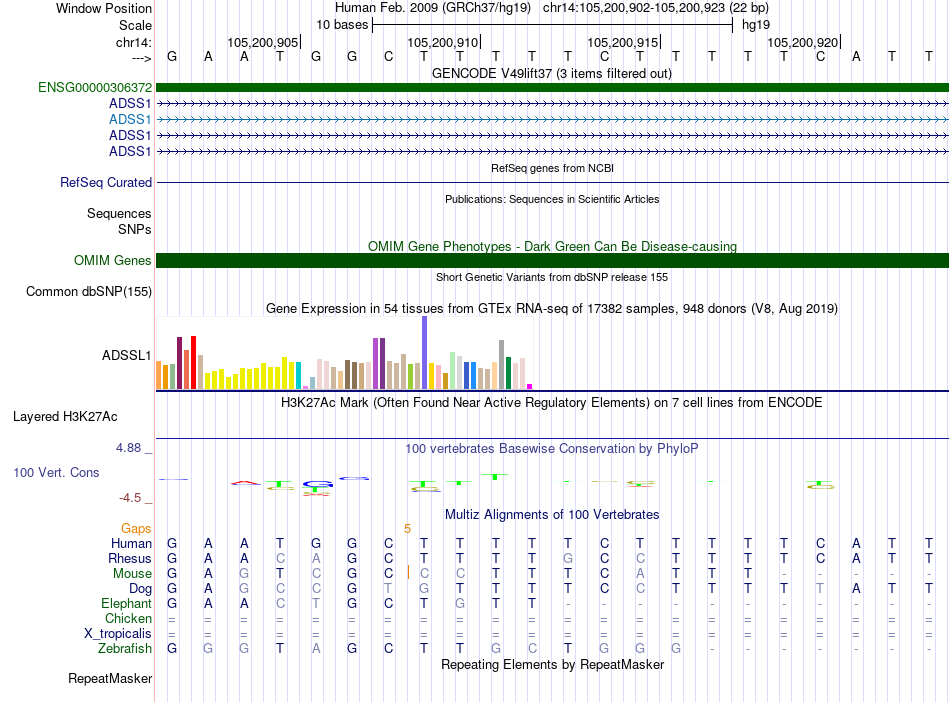Click the orange gap count number 5
950x702 pixels.
pyautogui.click(x=407, y=528)
